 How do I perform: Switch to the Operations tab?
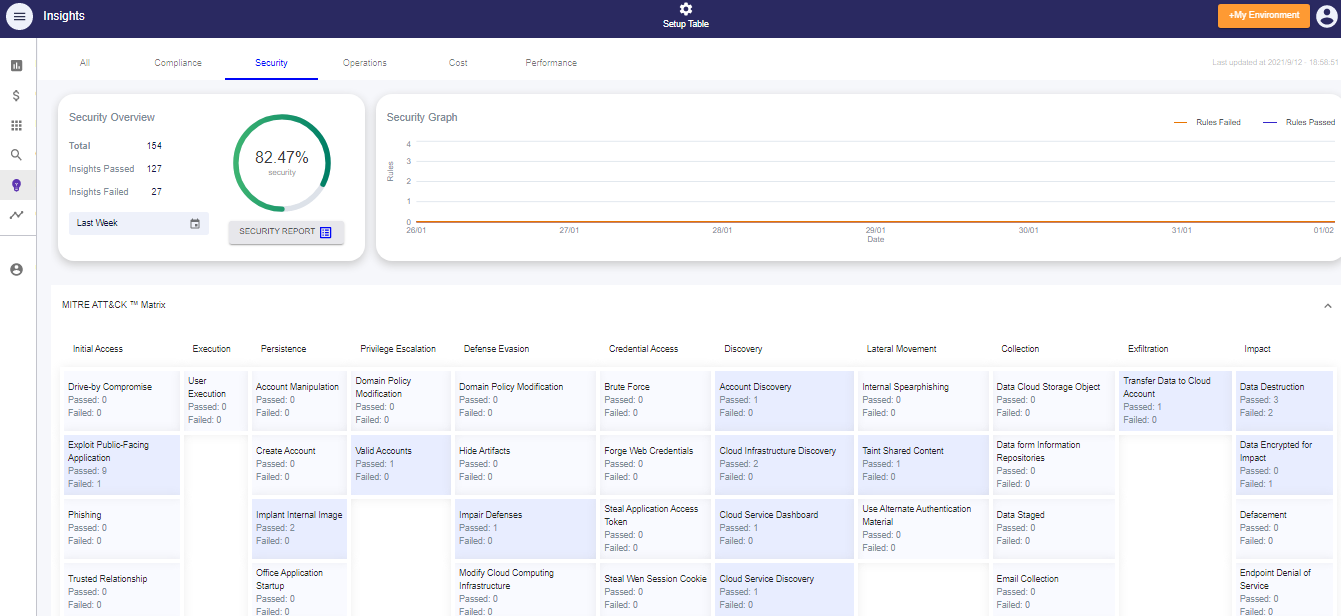[x=365, y=63]
